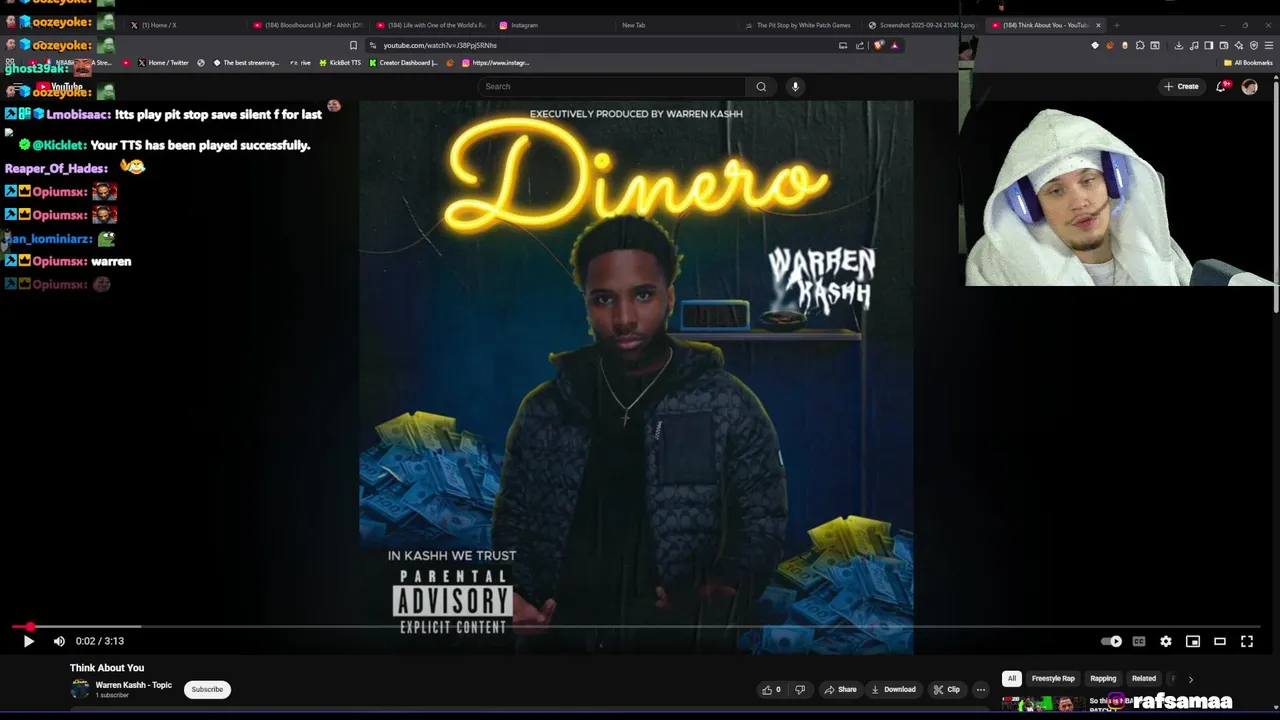Click the share page icon in address bar
1280x720 pixels.
coord(859,45)
